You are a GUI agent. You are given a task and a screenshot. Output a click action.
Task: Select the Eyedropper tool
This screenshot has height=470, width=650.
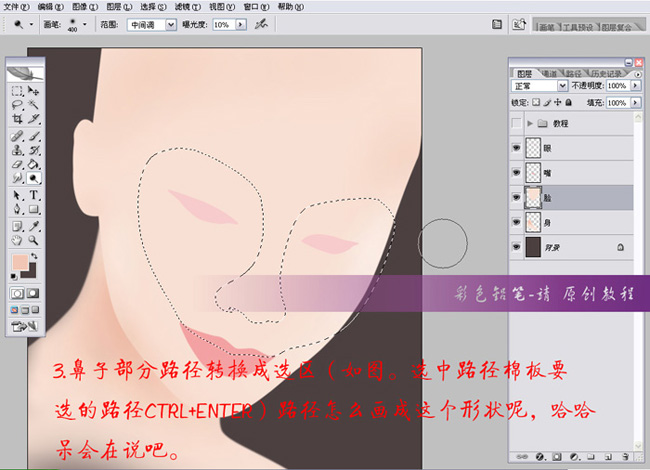[x=34, y=224]
